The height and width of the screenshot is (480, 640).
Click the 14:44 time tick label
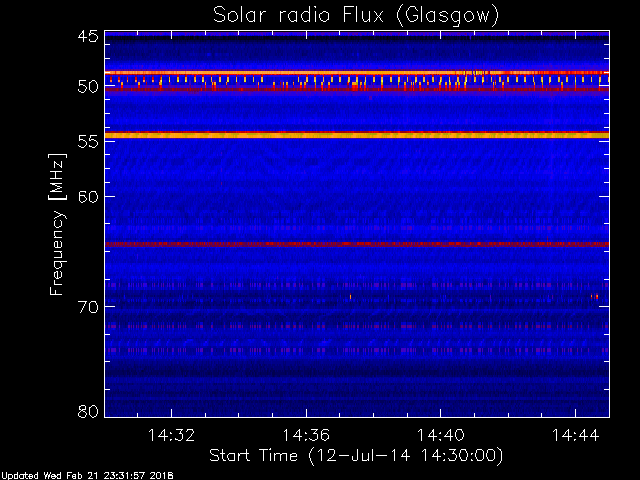click(x=576, y=435)
